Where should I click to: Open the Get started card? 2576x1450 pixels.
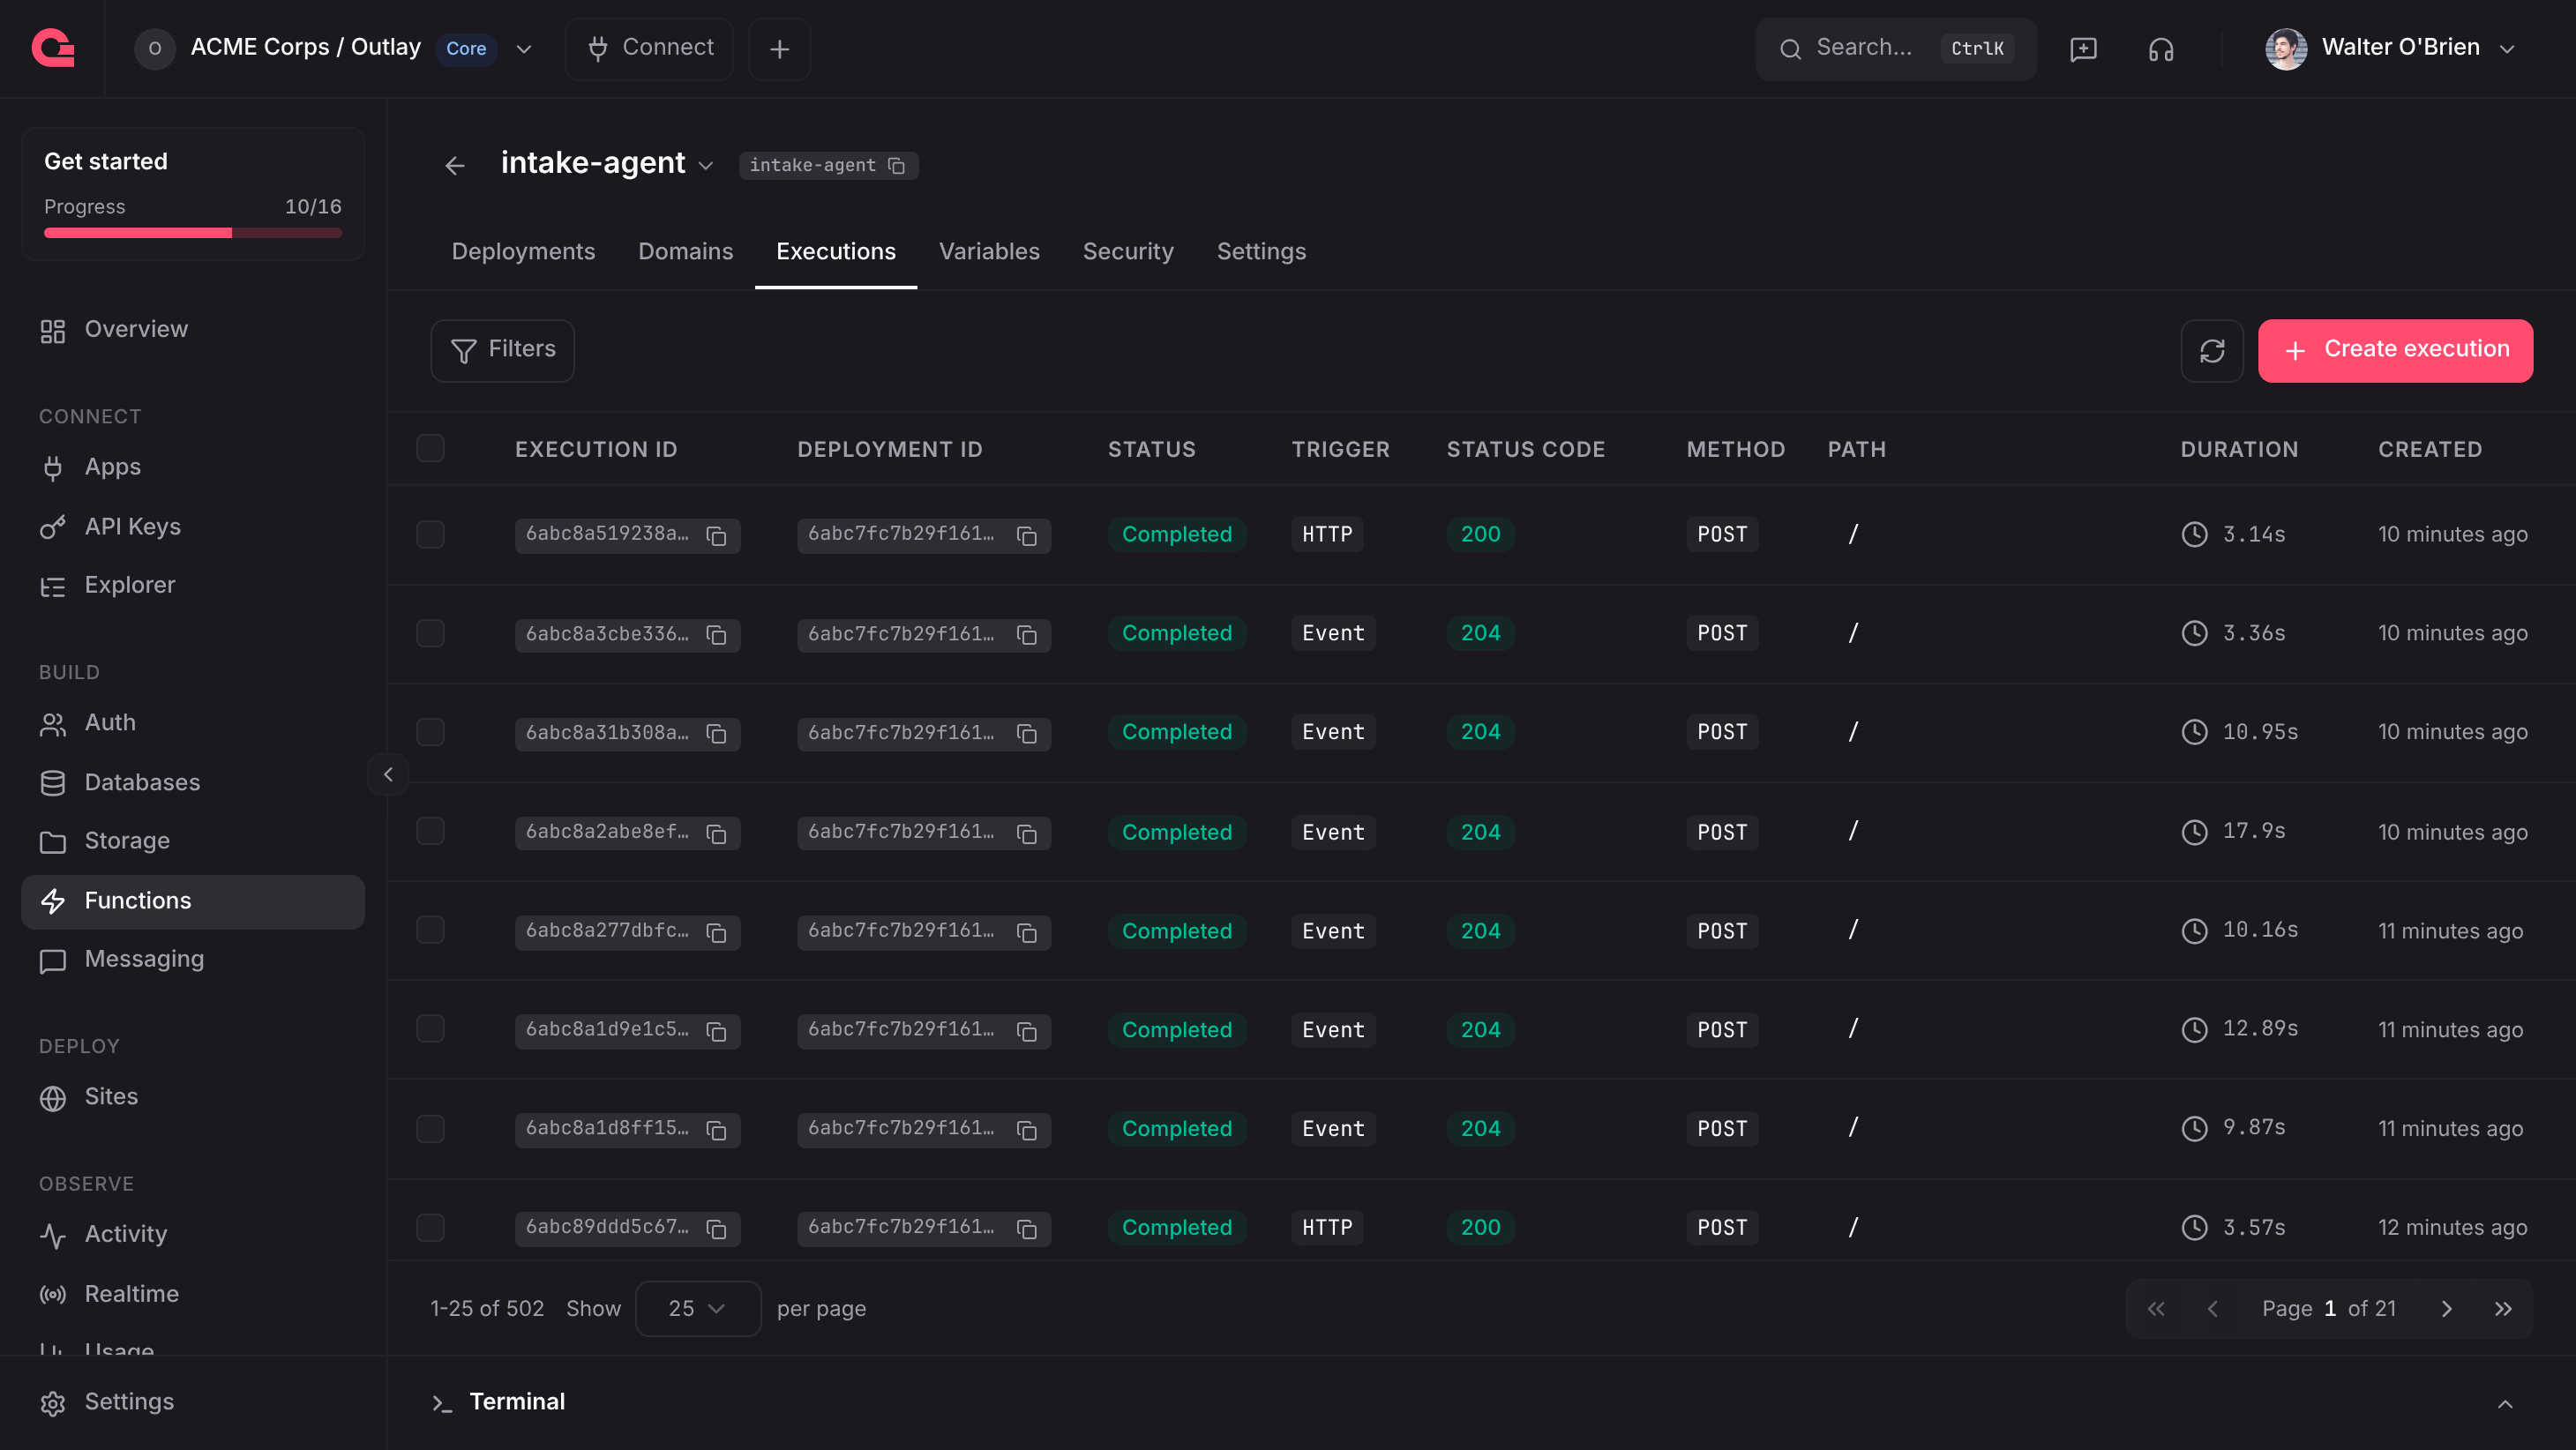click(x=193, y=194)
